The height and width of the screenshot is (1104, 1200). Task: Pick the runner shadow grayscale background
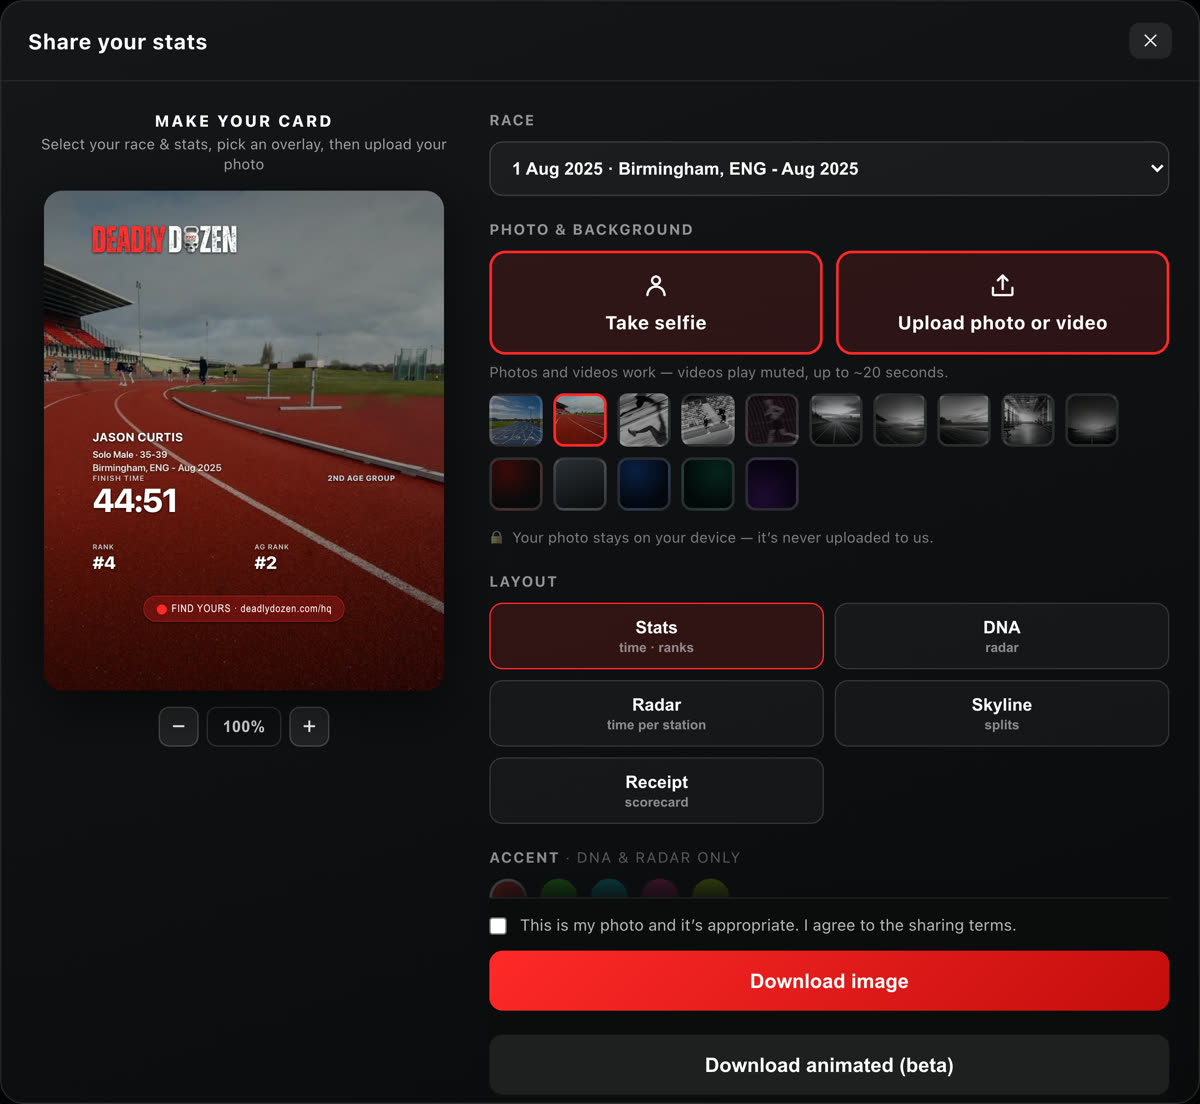[x=644, y=420]
